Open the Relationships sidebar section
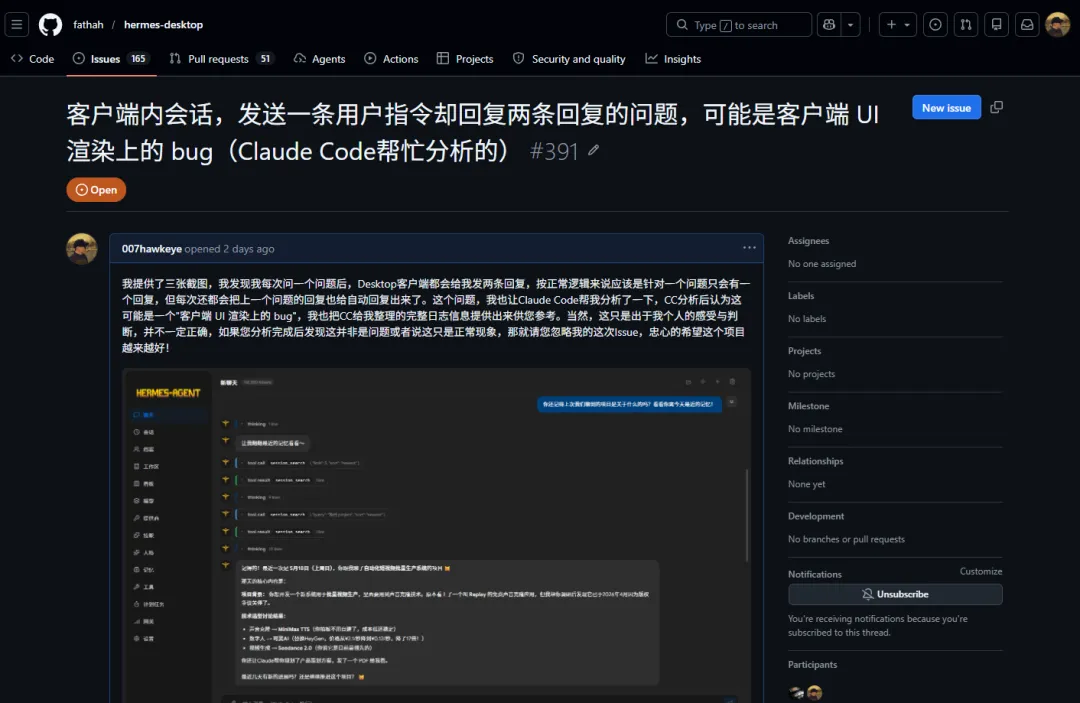This screenshot has width=1080, height=703. pyautogui.click(x=816, y=461)
